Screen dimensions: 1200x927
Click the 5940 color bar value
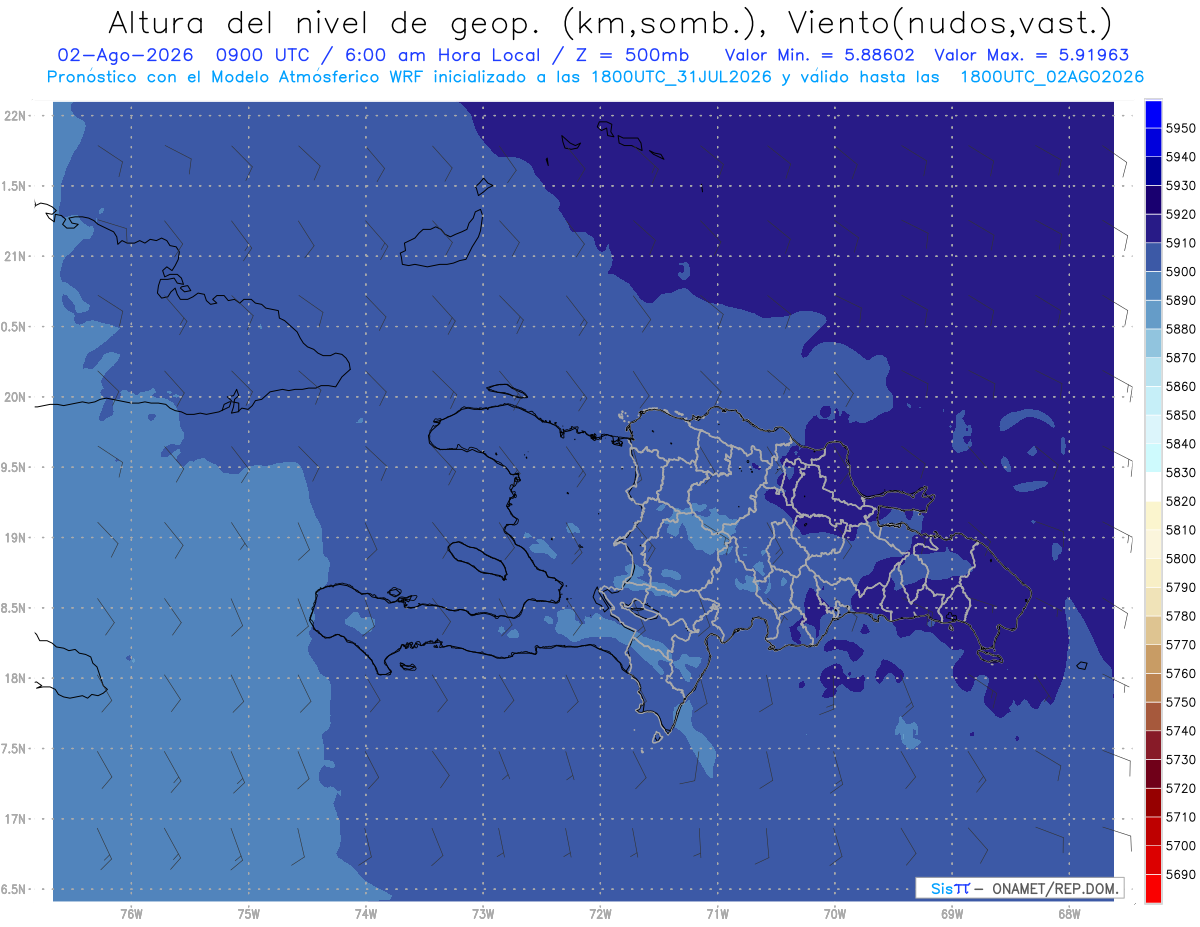pyautogui.click(x=1181, y=157)
